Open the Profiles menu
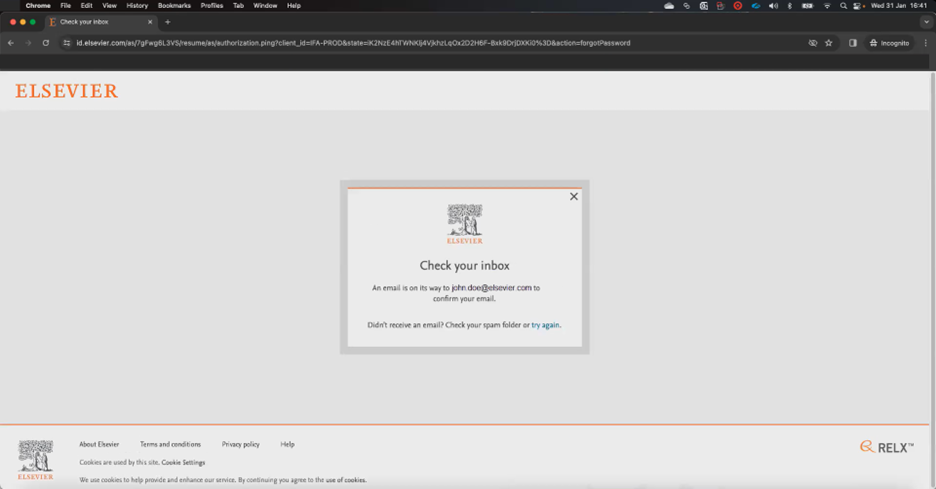The height and width of the screenshot is (489, 936). click(x=211, y=5)
